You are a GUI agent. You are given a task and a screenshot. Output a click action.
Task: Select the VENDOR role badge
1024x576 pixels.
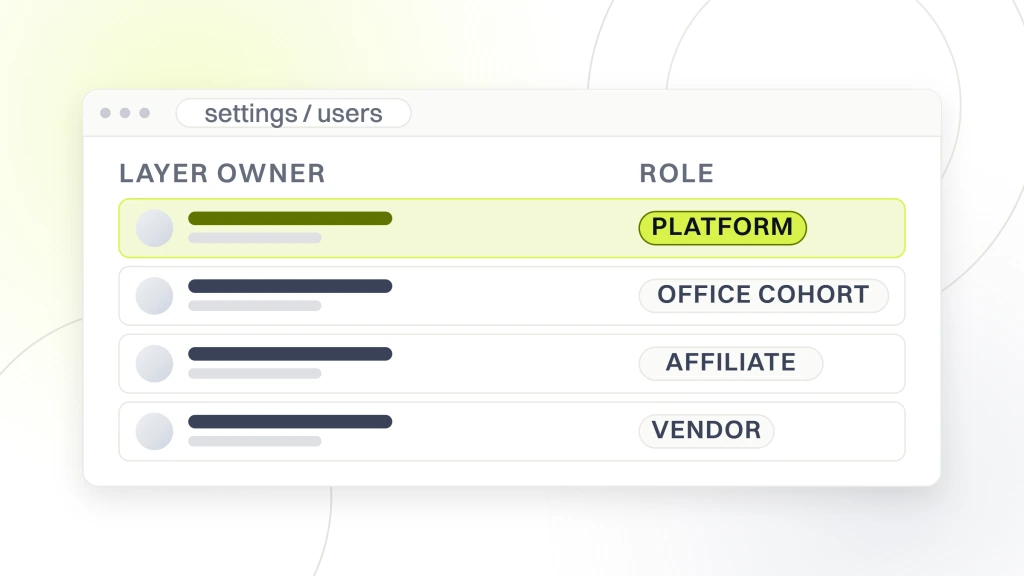coord(706,431)
